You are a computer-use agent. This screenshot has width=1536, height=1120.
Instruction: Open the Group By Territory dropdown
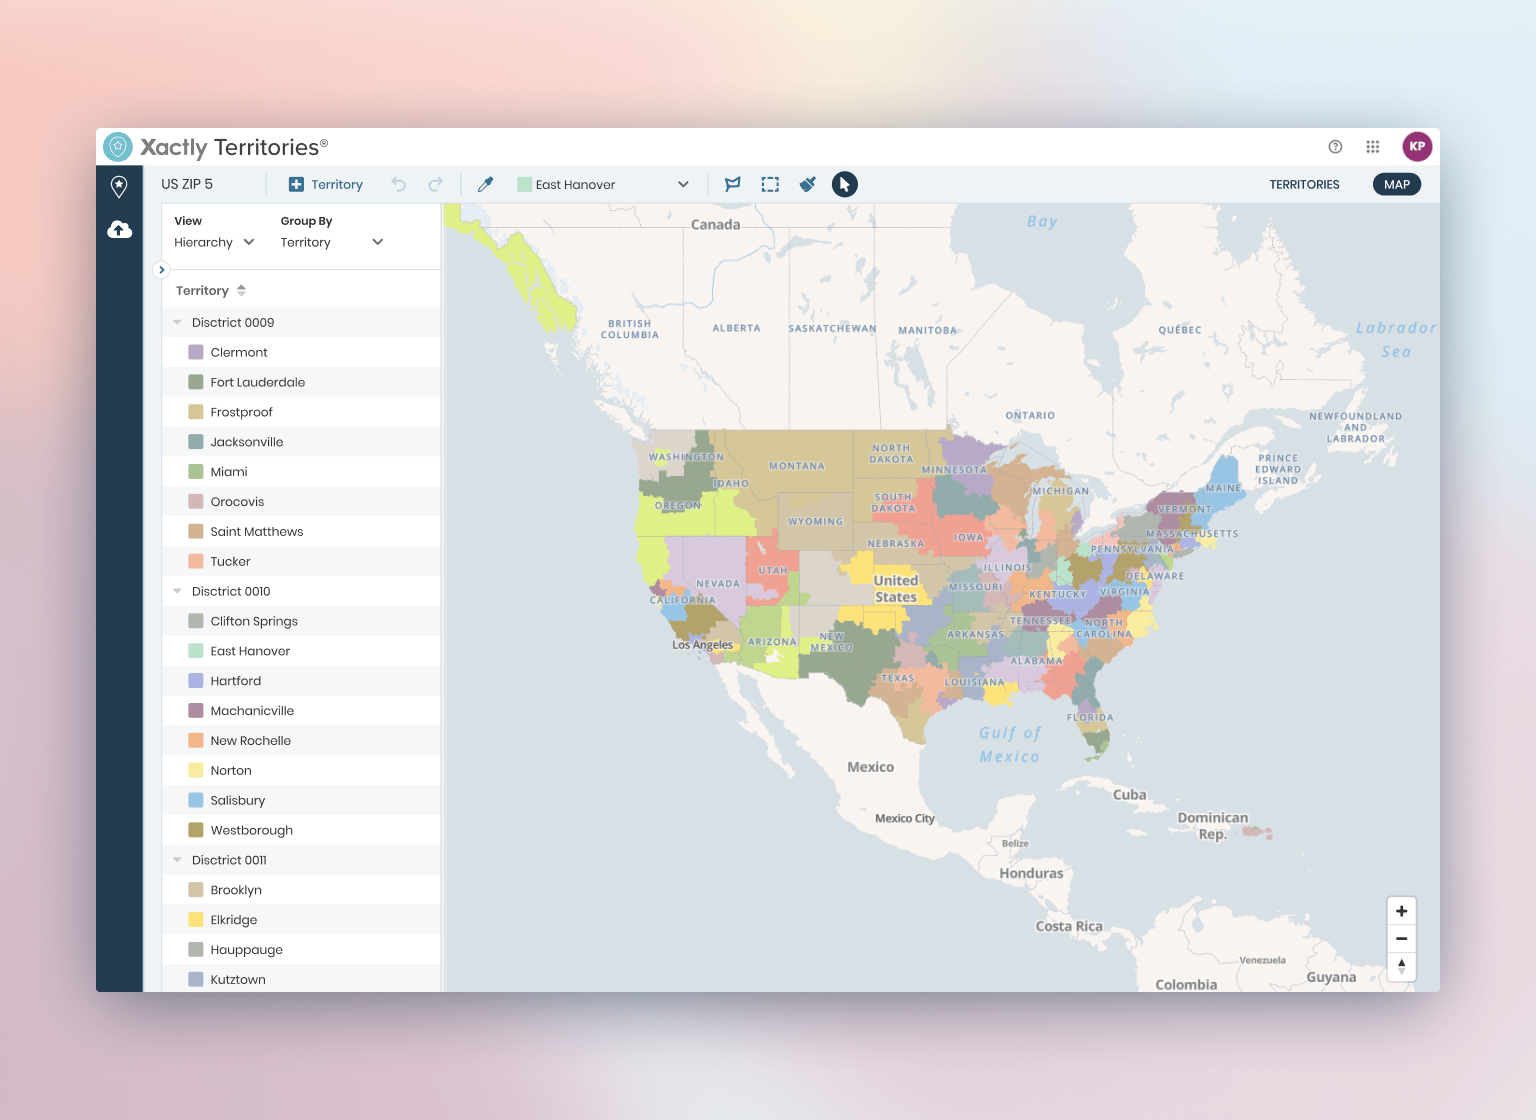click(x=331, y=242)
